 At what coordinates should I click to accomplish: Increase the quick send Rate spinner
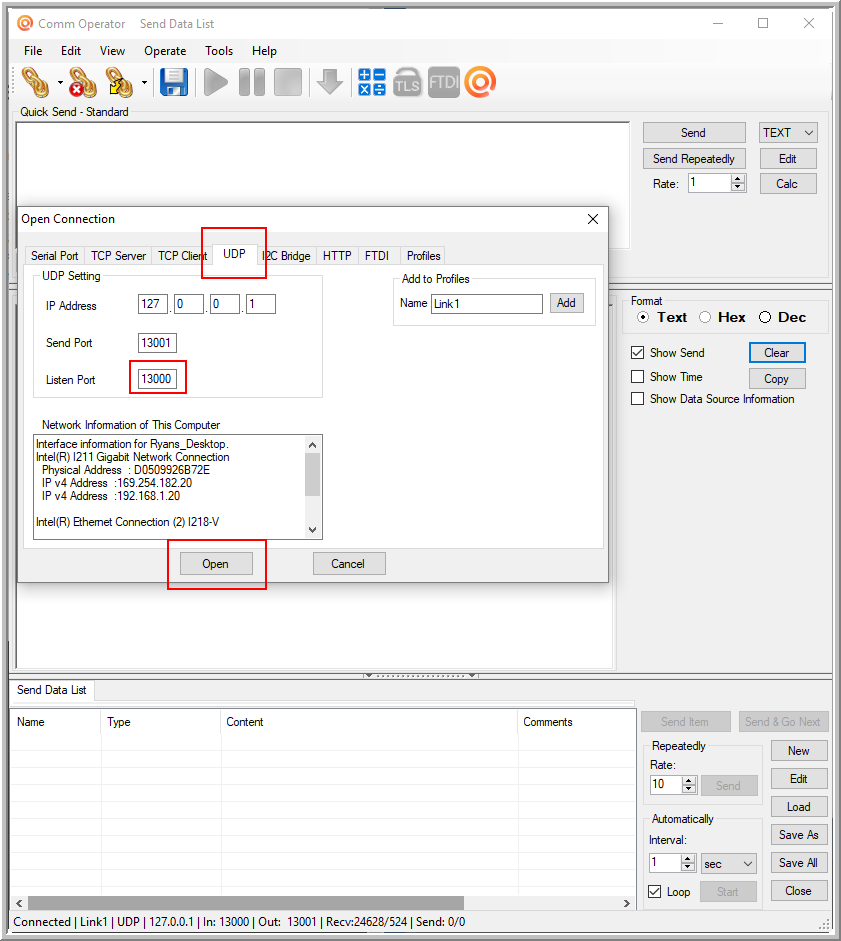(x=738, y=179)
